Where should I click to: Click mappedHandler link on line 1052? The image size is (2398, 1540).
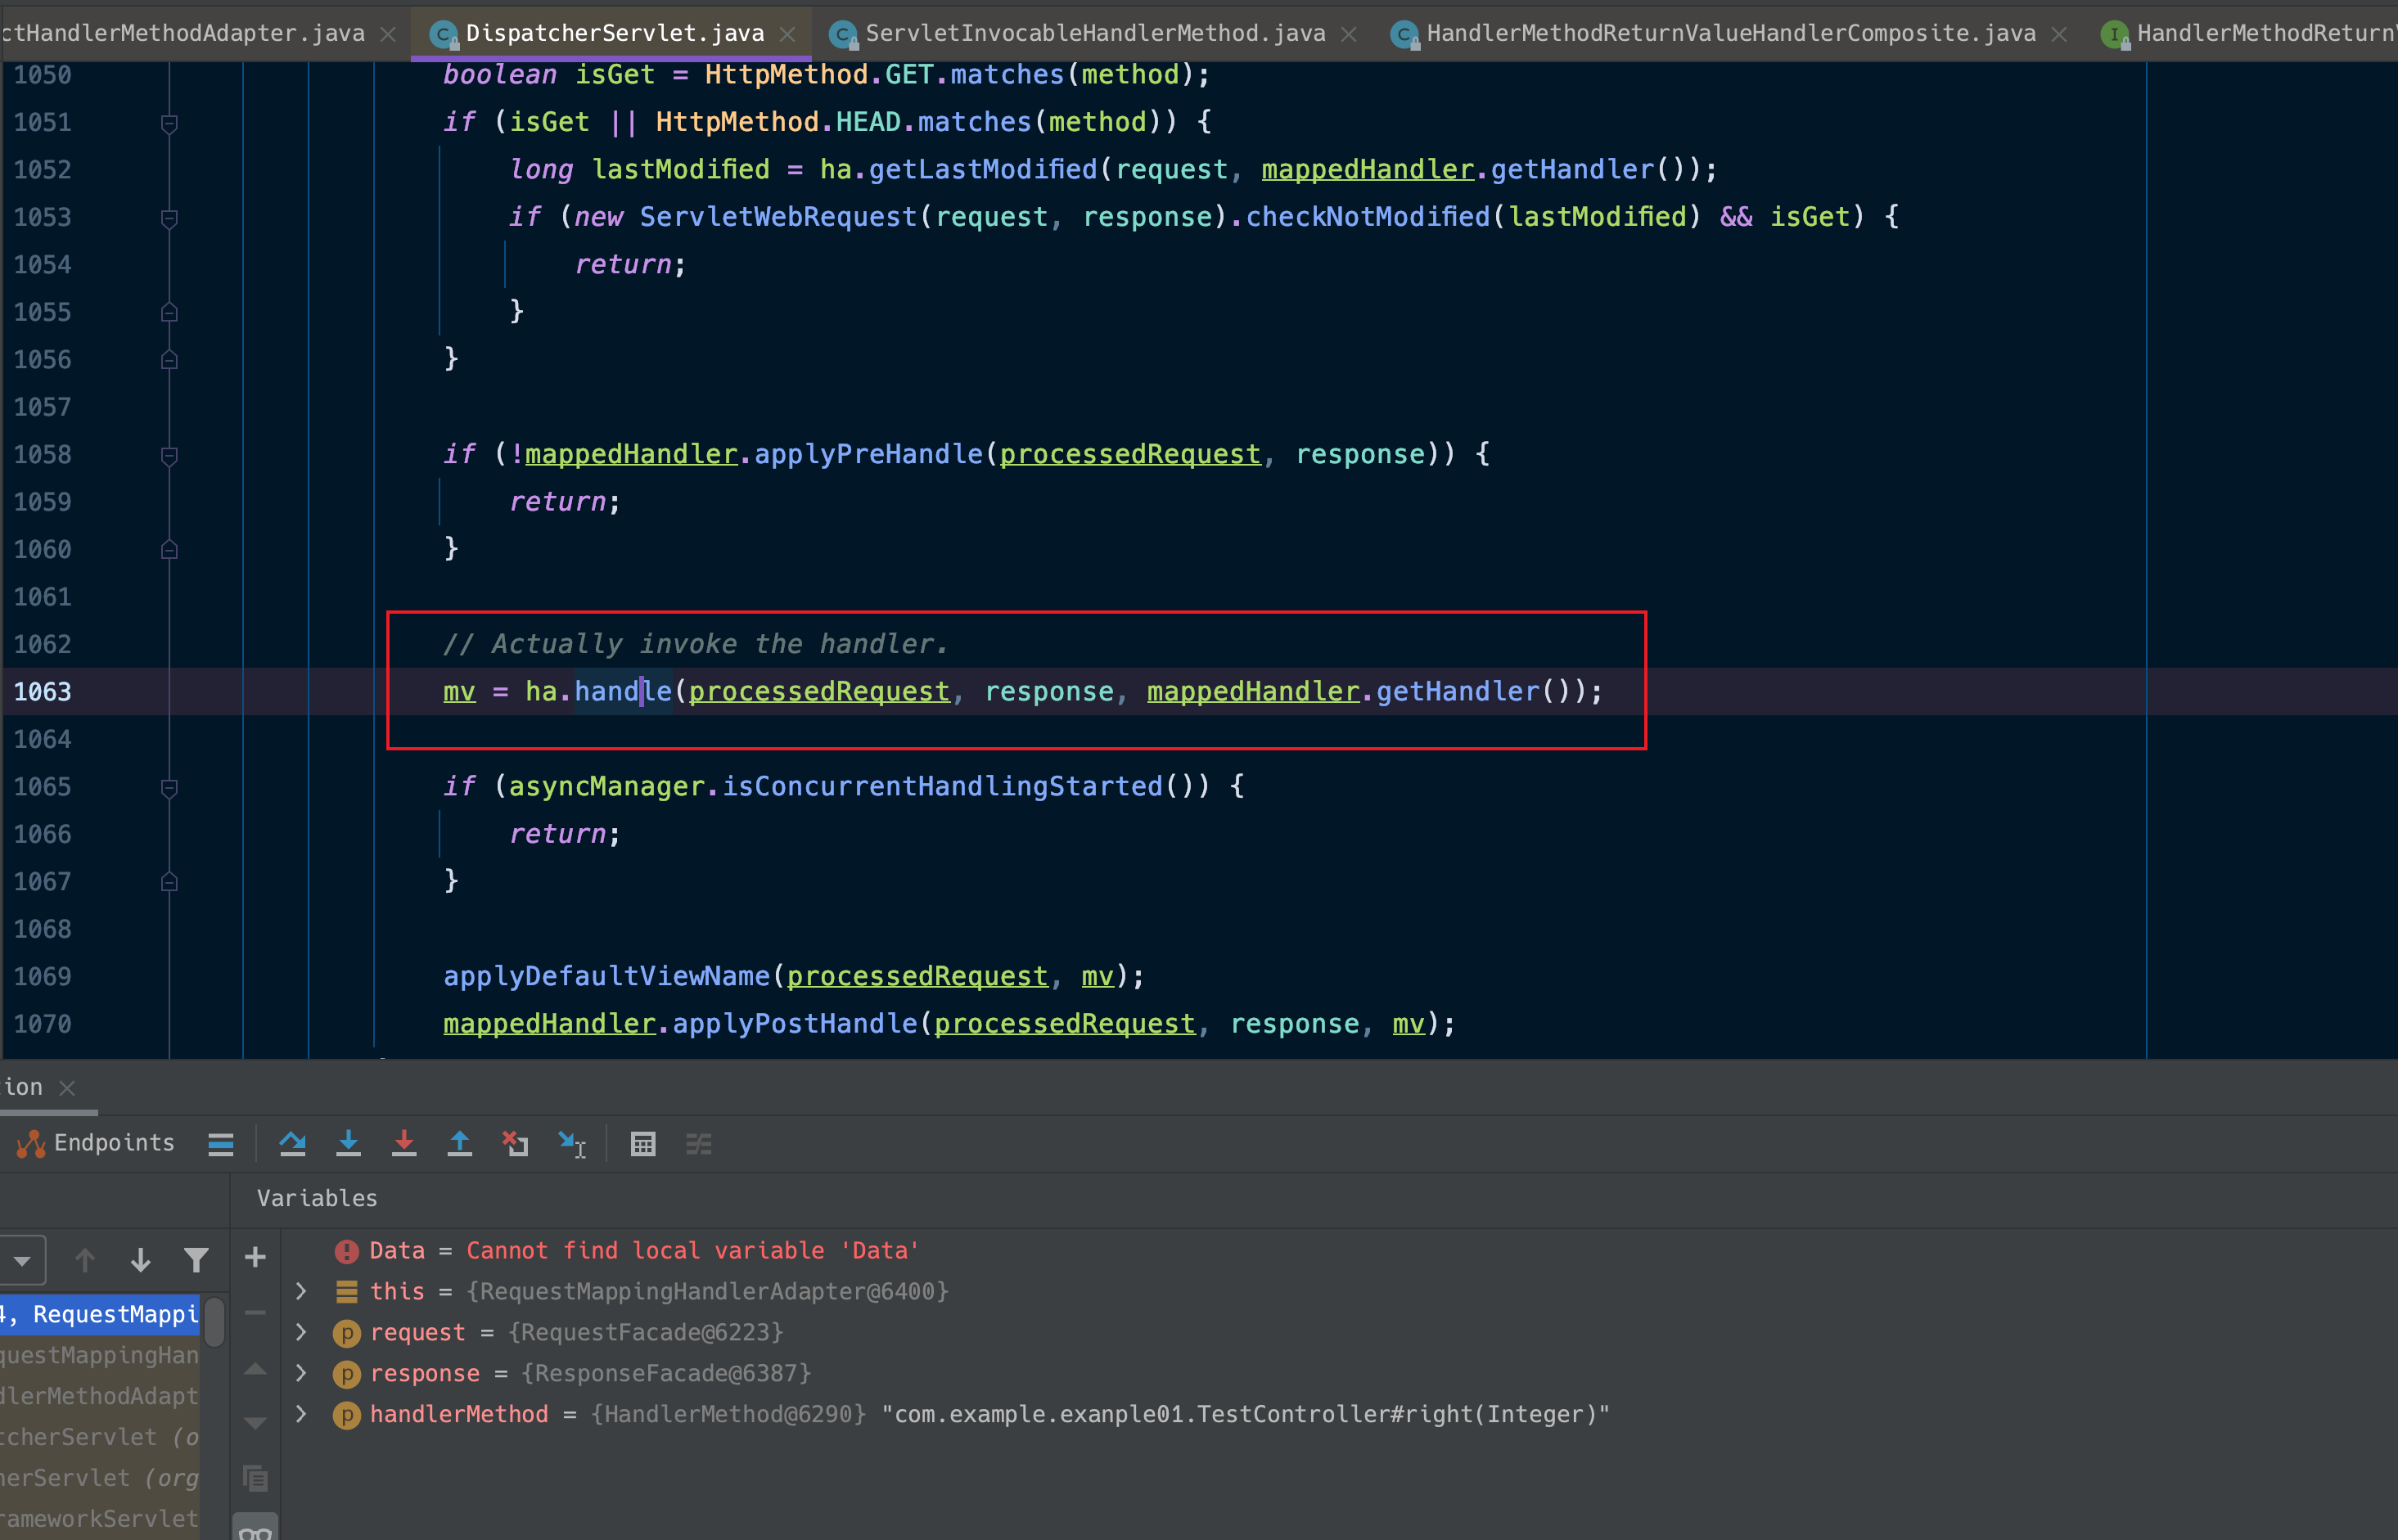tap(1367, 170)
